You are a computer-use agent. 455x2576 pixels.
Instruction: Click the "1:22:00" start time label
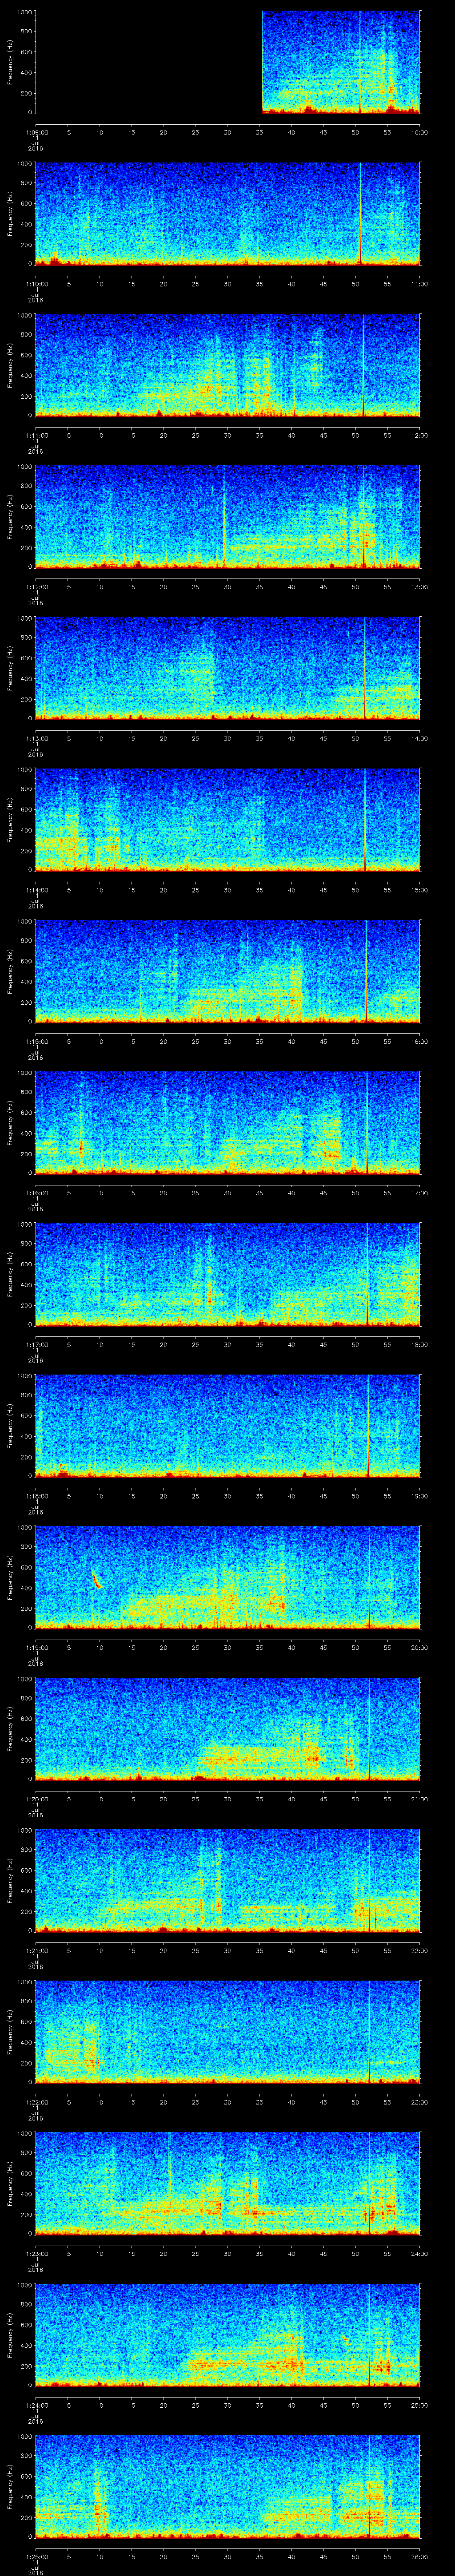(36, 2101)
